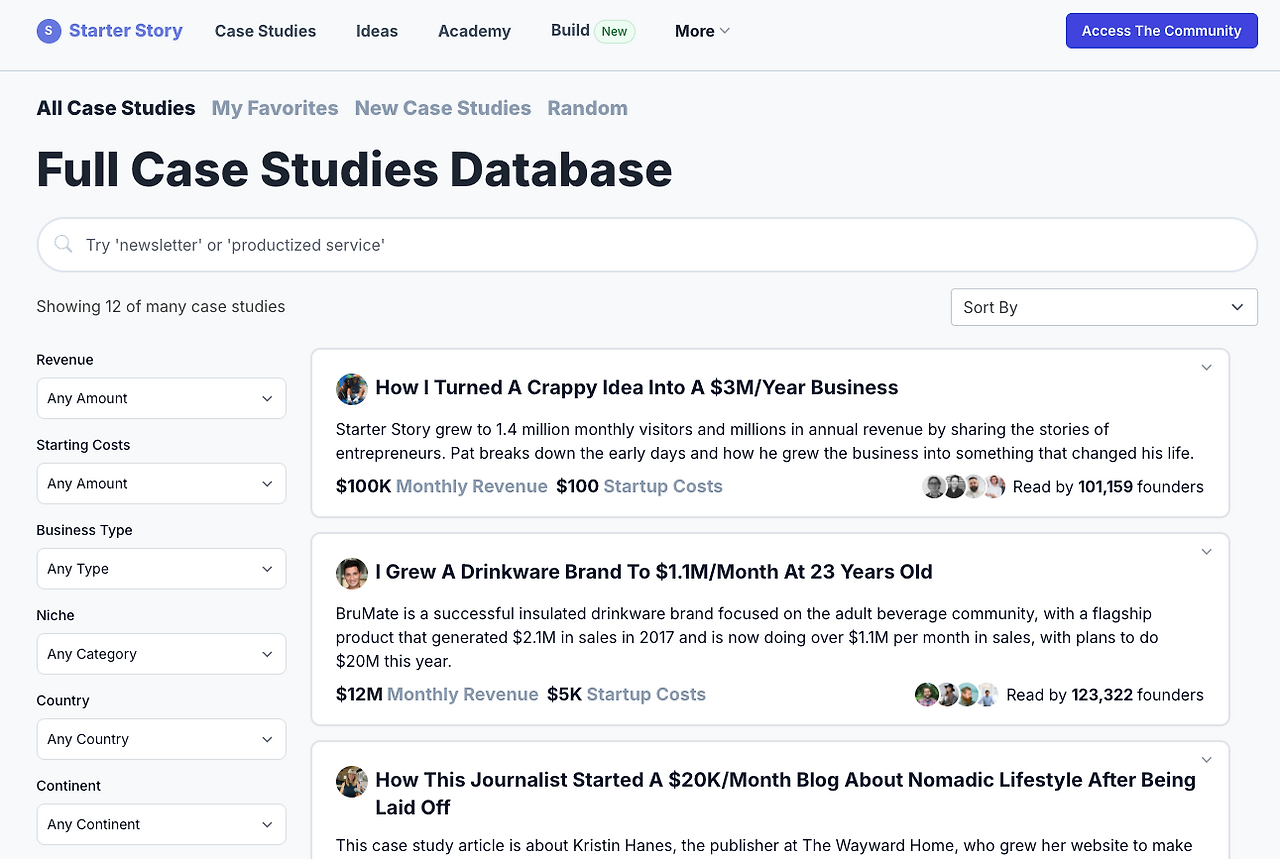Click the BruMate description paragraph
The height and width of the screenshot is (859, 1280).
[747, 637]
